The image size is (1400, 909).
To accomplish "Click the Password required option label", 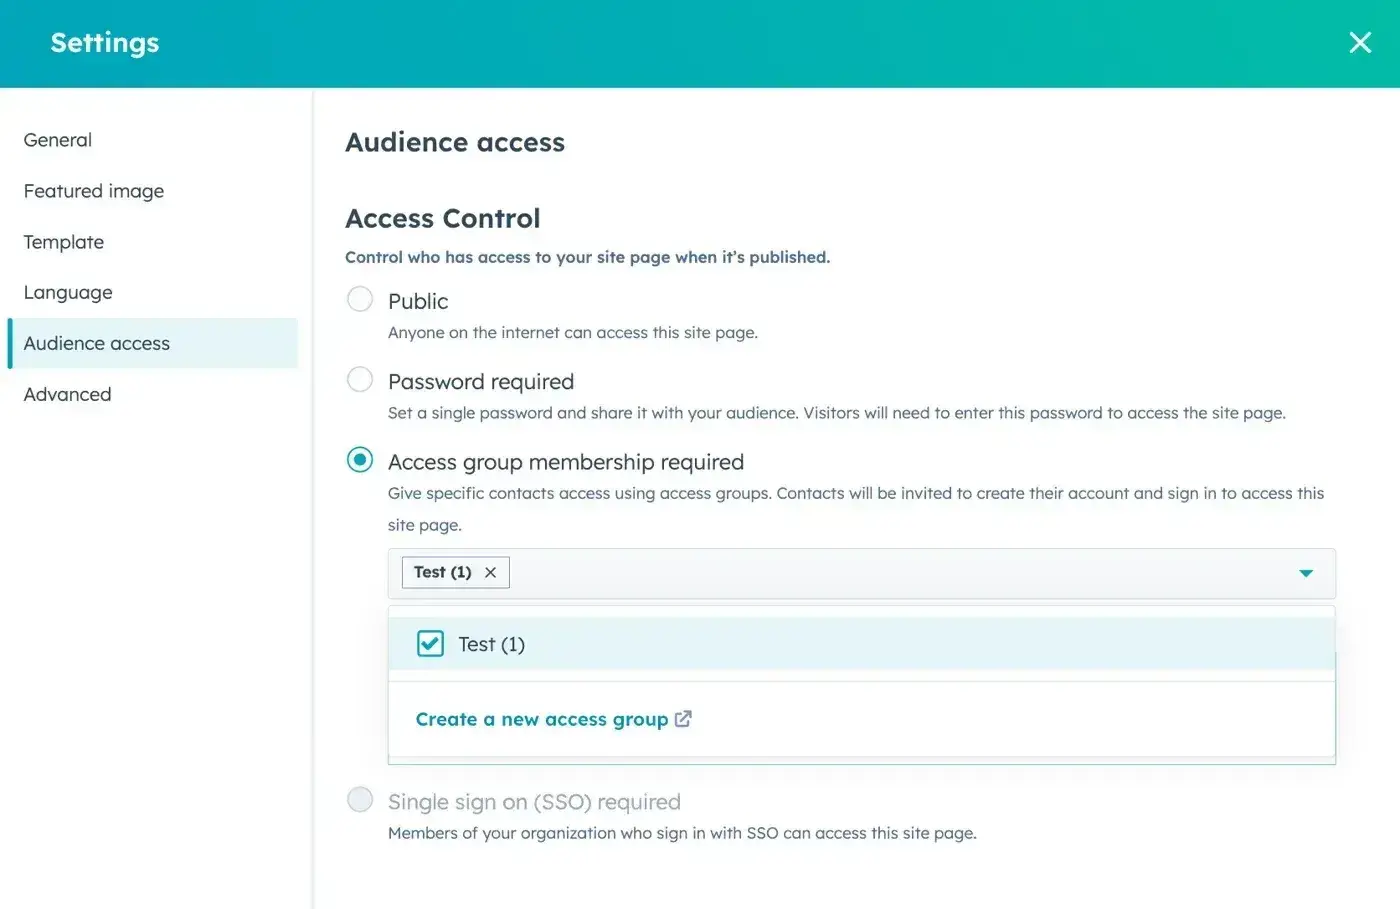I will point(481,381).
